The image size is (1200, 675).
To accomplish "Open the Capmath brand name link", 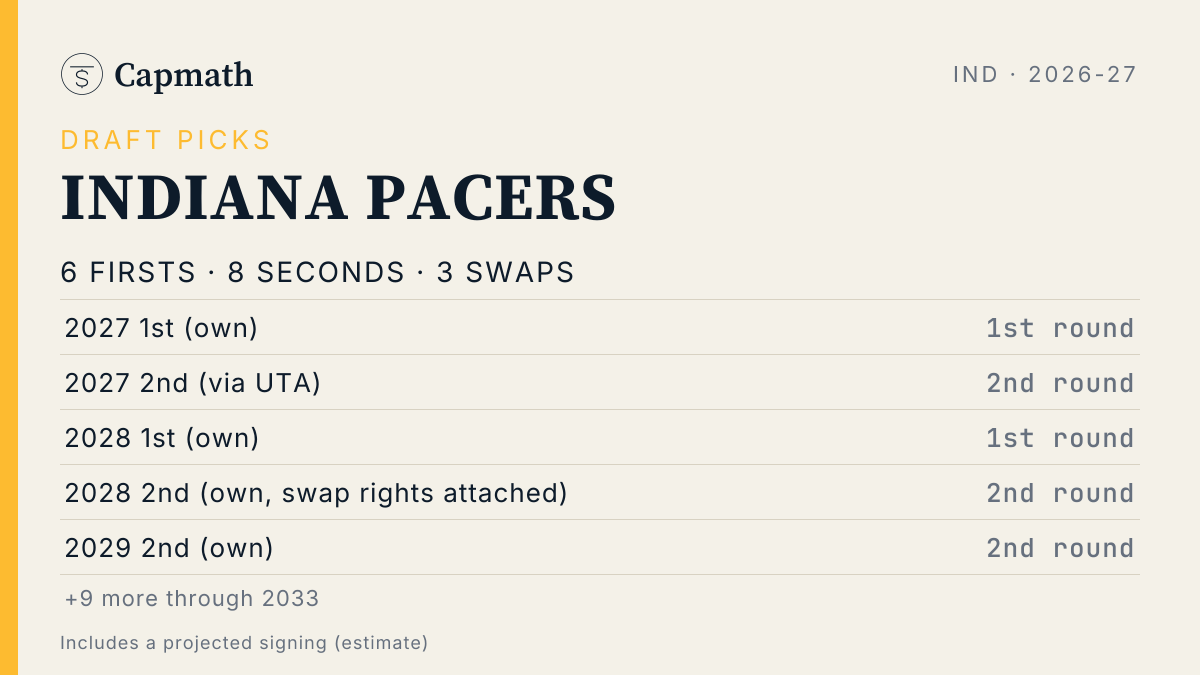I will 184,75.
